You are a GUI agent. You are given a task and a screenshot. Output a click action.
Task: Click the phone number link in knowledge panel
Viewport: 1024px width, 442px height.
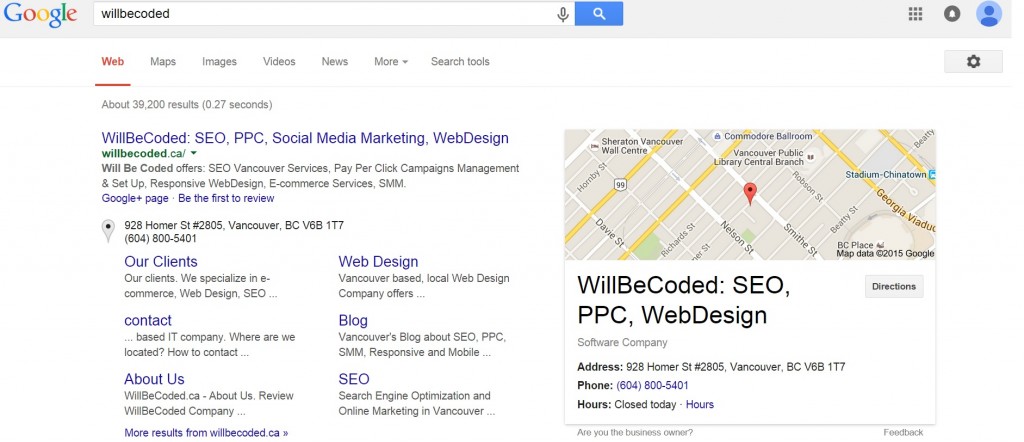click(652, 385)
